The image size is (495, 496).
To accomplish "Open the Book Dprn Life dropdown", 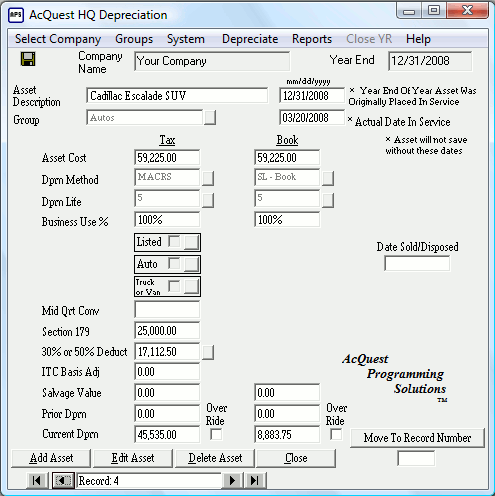I will tap(328, 200).
